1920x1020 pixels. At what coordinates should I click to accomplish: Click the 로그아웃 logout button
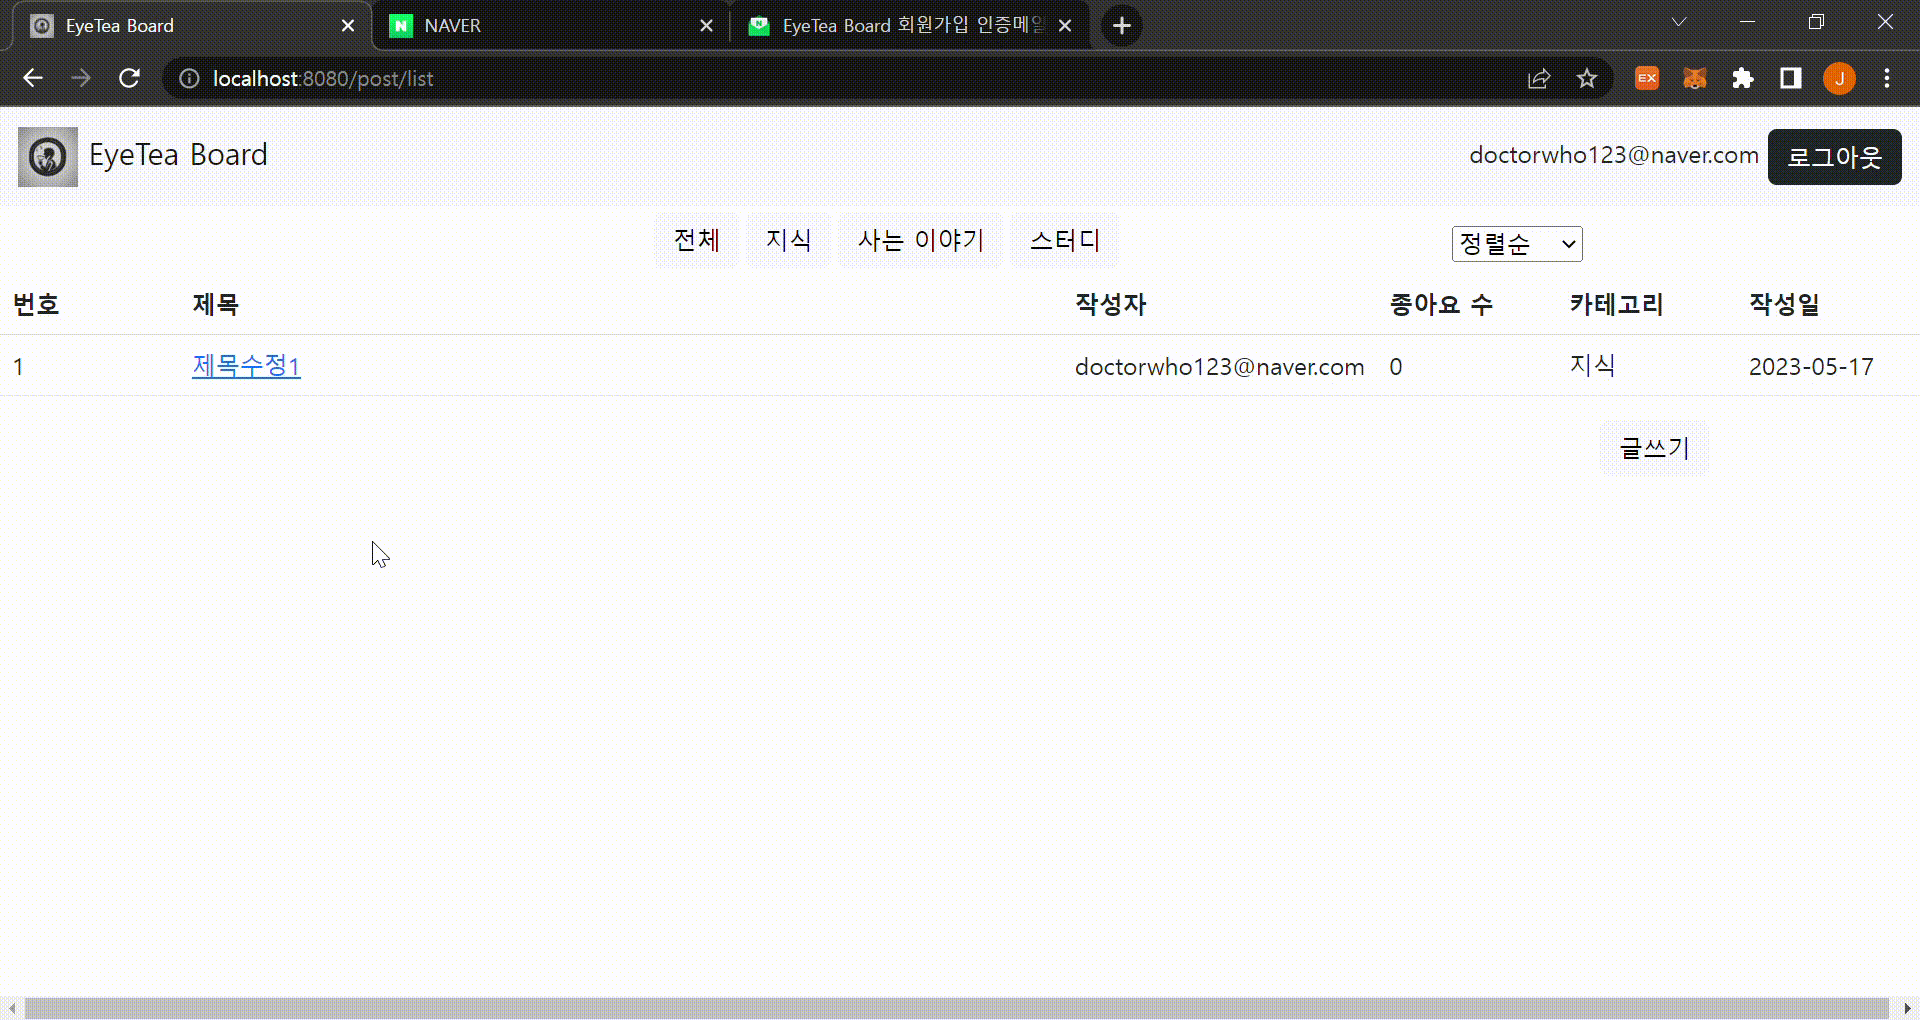click(1834, 157)
